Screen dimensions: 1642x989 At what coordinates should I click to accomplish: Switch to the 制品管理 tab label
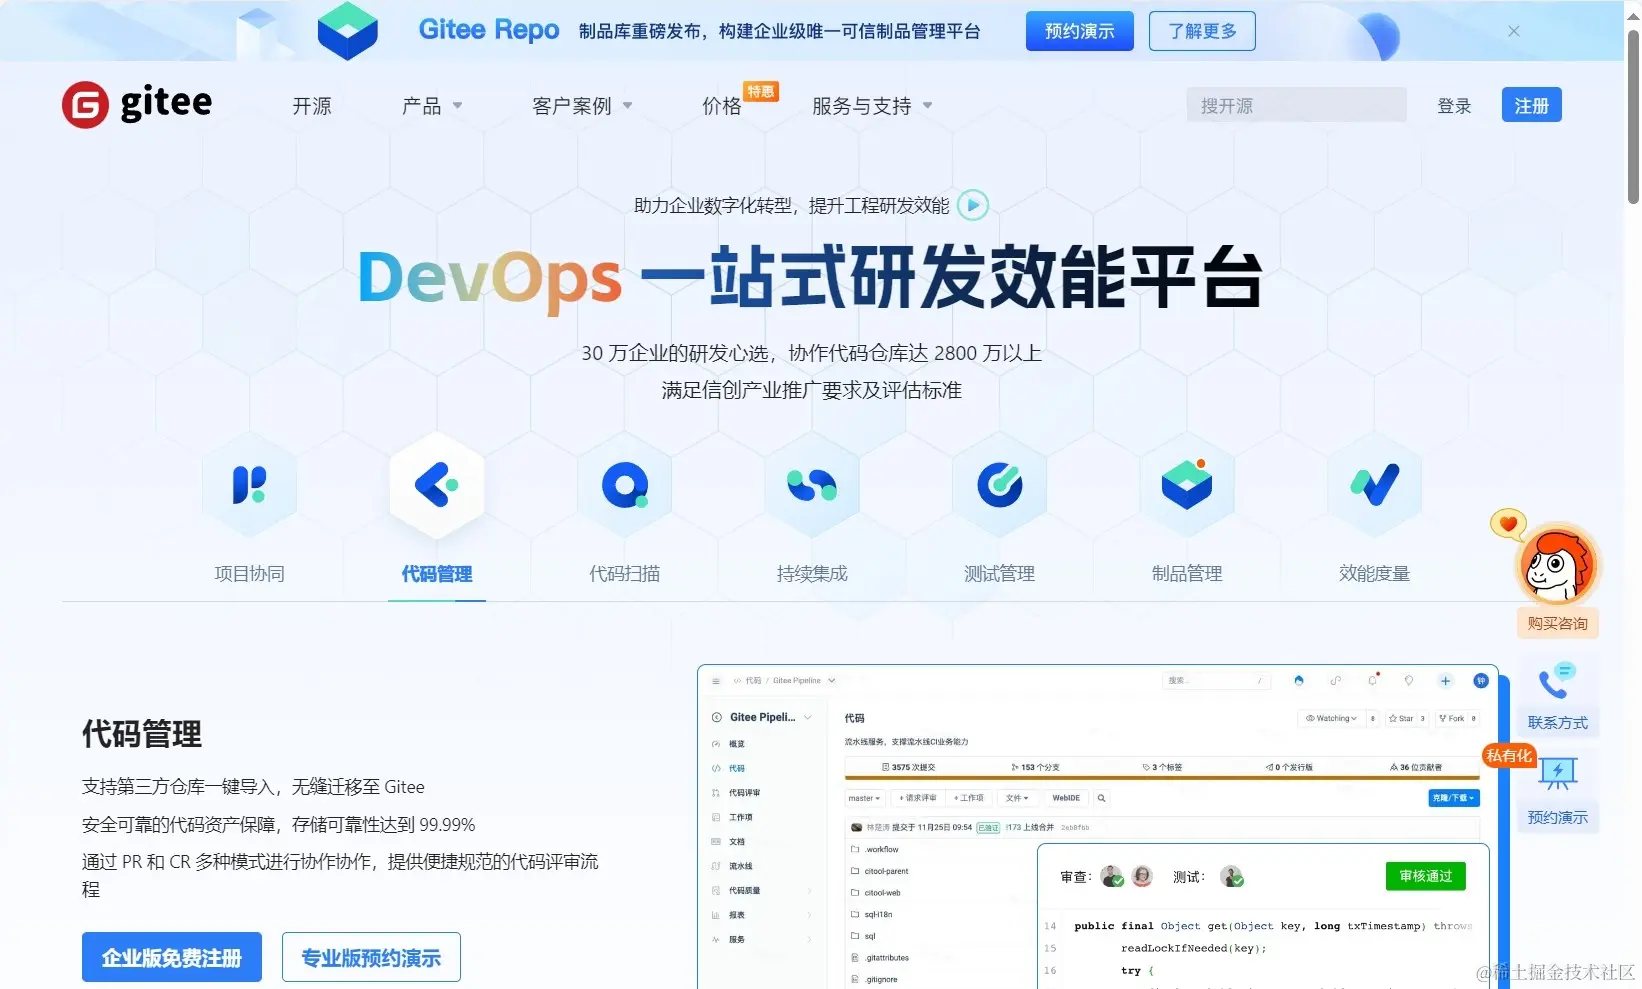pyautogui.click(x=1187, y=574)
